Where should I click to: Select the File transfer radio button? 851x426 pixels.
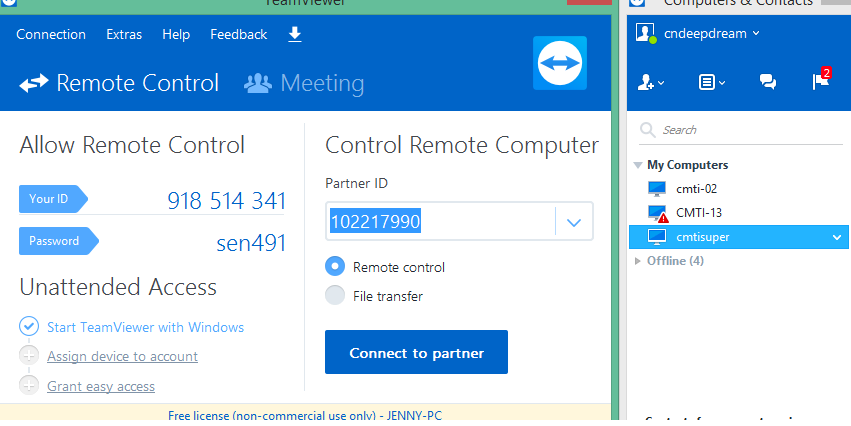point(335,295)
